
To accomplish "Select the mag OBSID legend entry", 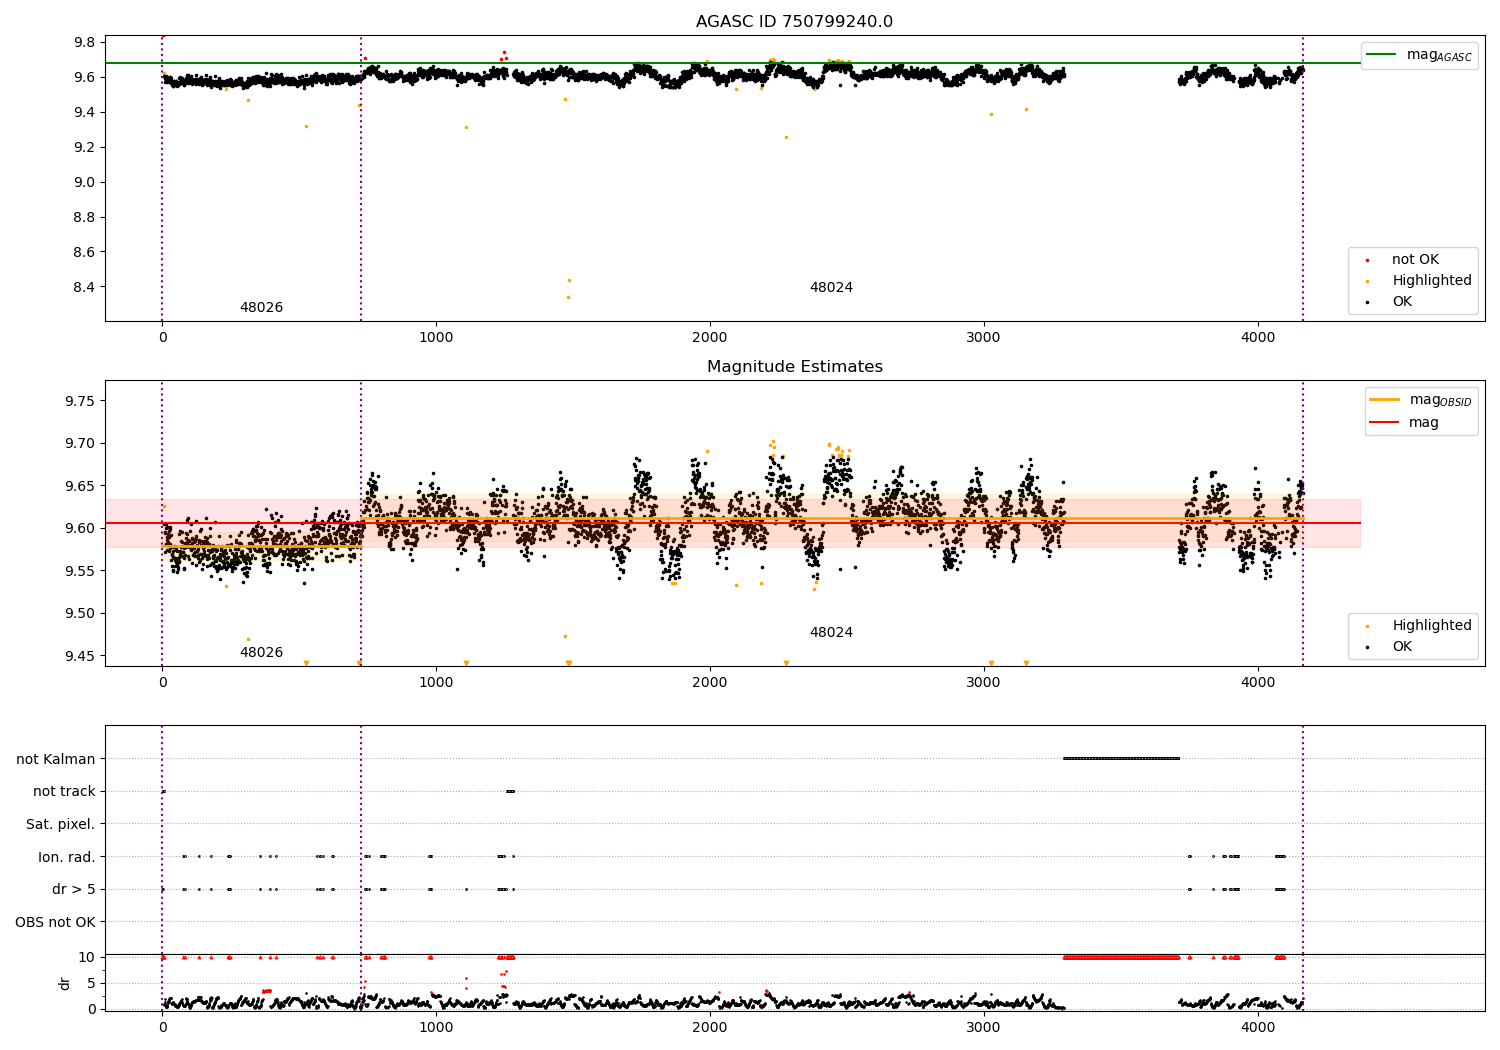I will click(x=1421, y=400).
